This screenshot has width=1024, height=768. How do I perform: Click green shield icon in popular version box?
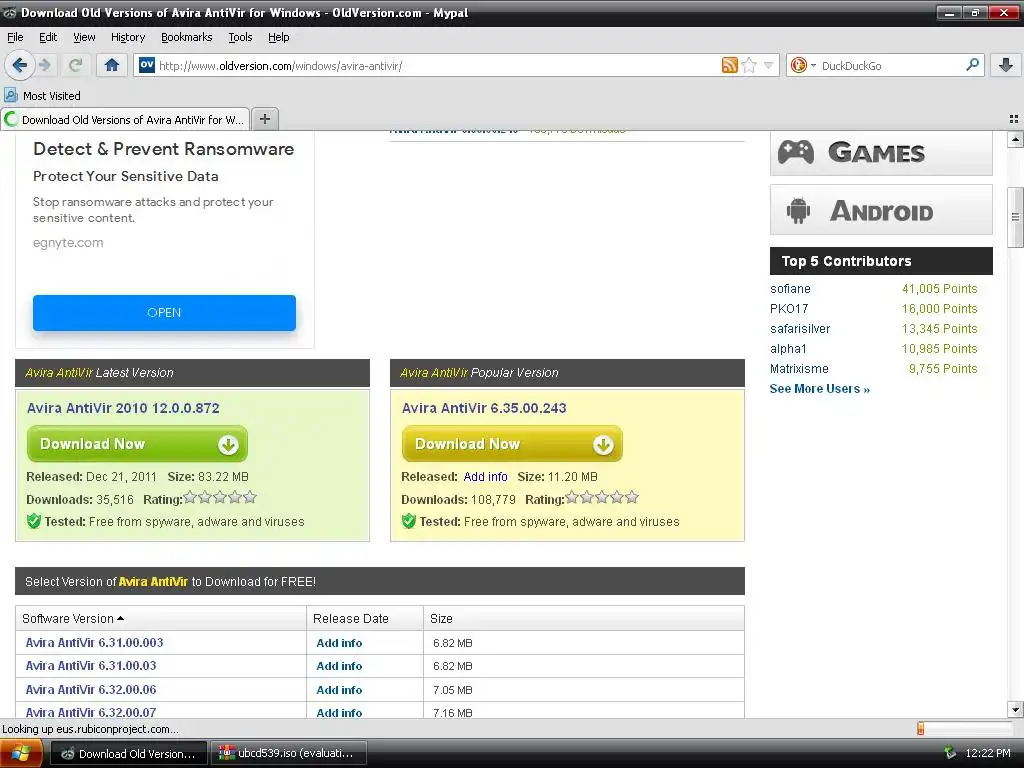point(409,521)
